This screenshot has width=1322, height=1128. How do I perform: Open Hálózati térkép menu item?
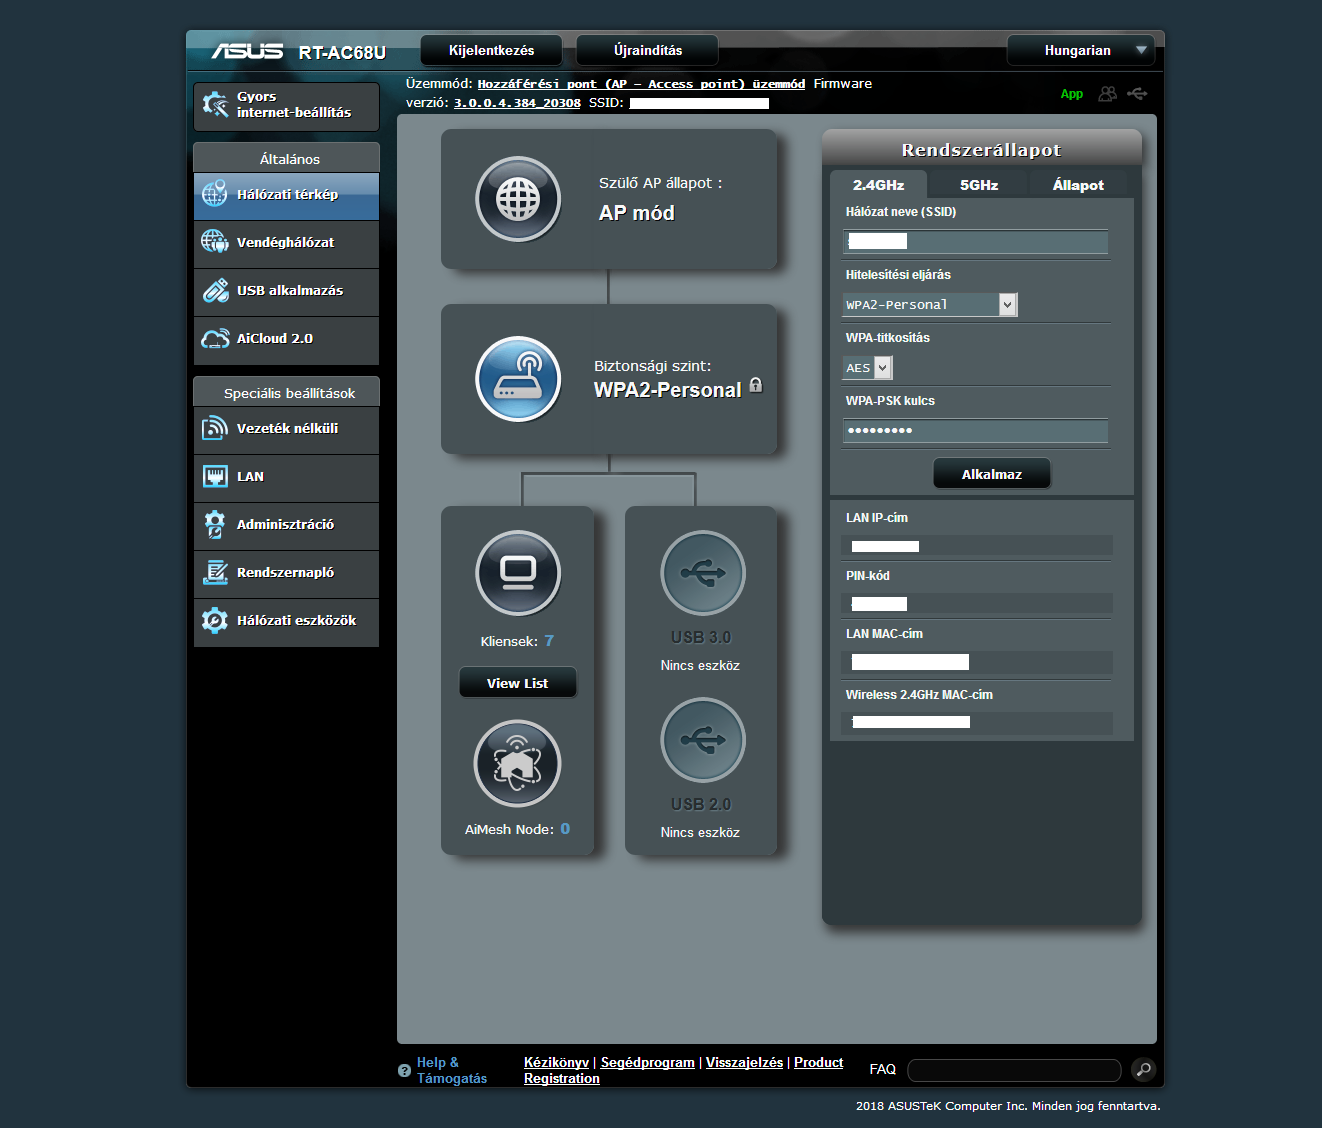point(286,195)
